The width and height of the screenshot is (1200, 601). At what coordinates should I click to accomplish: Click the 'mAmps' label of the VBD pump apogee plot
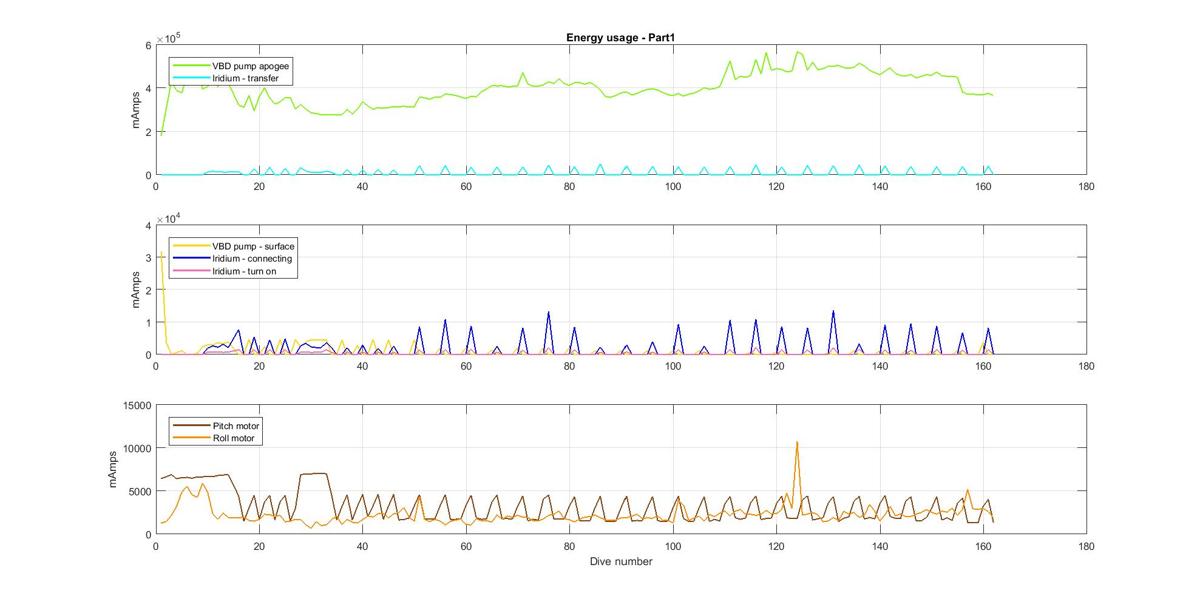135,110
